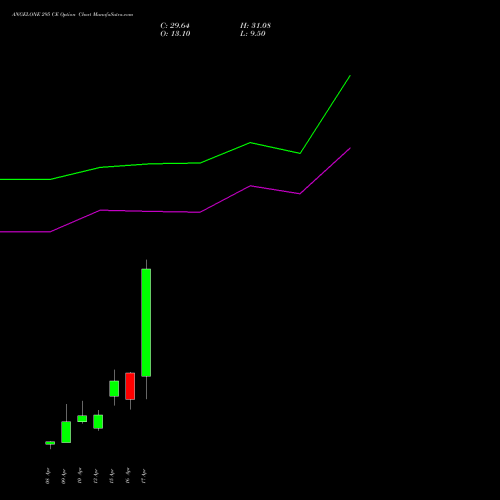The height and width of the screenshot is (500, 500).
Task: Select the high value H: 31.08
Action: pos(255,26)
